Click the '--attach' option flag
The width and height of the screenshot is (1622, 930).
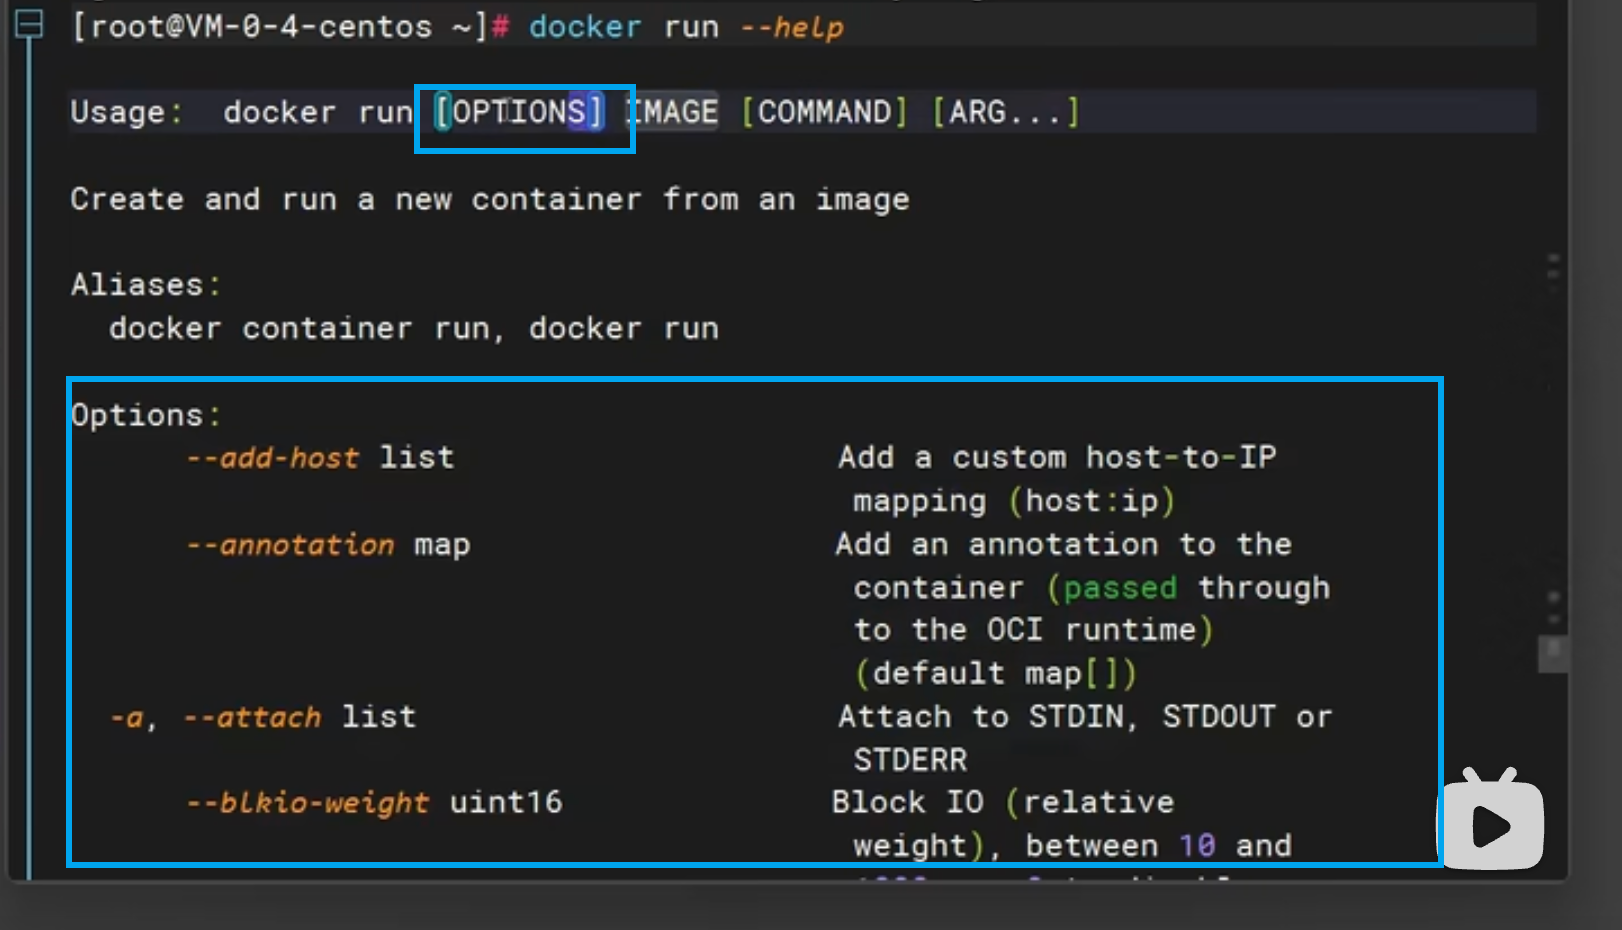point(252,717)
